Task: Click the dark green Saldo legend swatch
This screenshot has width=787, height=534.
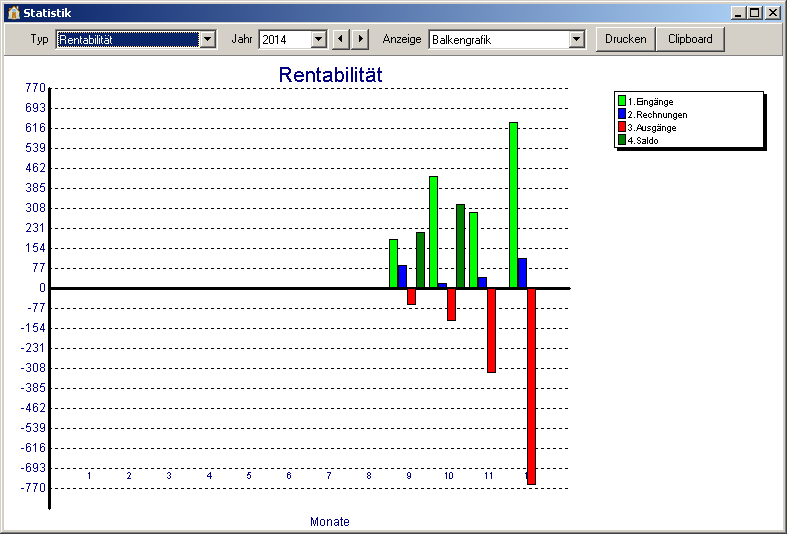Action: point(622,140)
